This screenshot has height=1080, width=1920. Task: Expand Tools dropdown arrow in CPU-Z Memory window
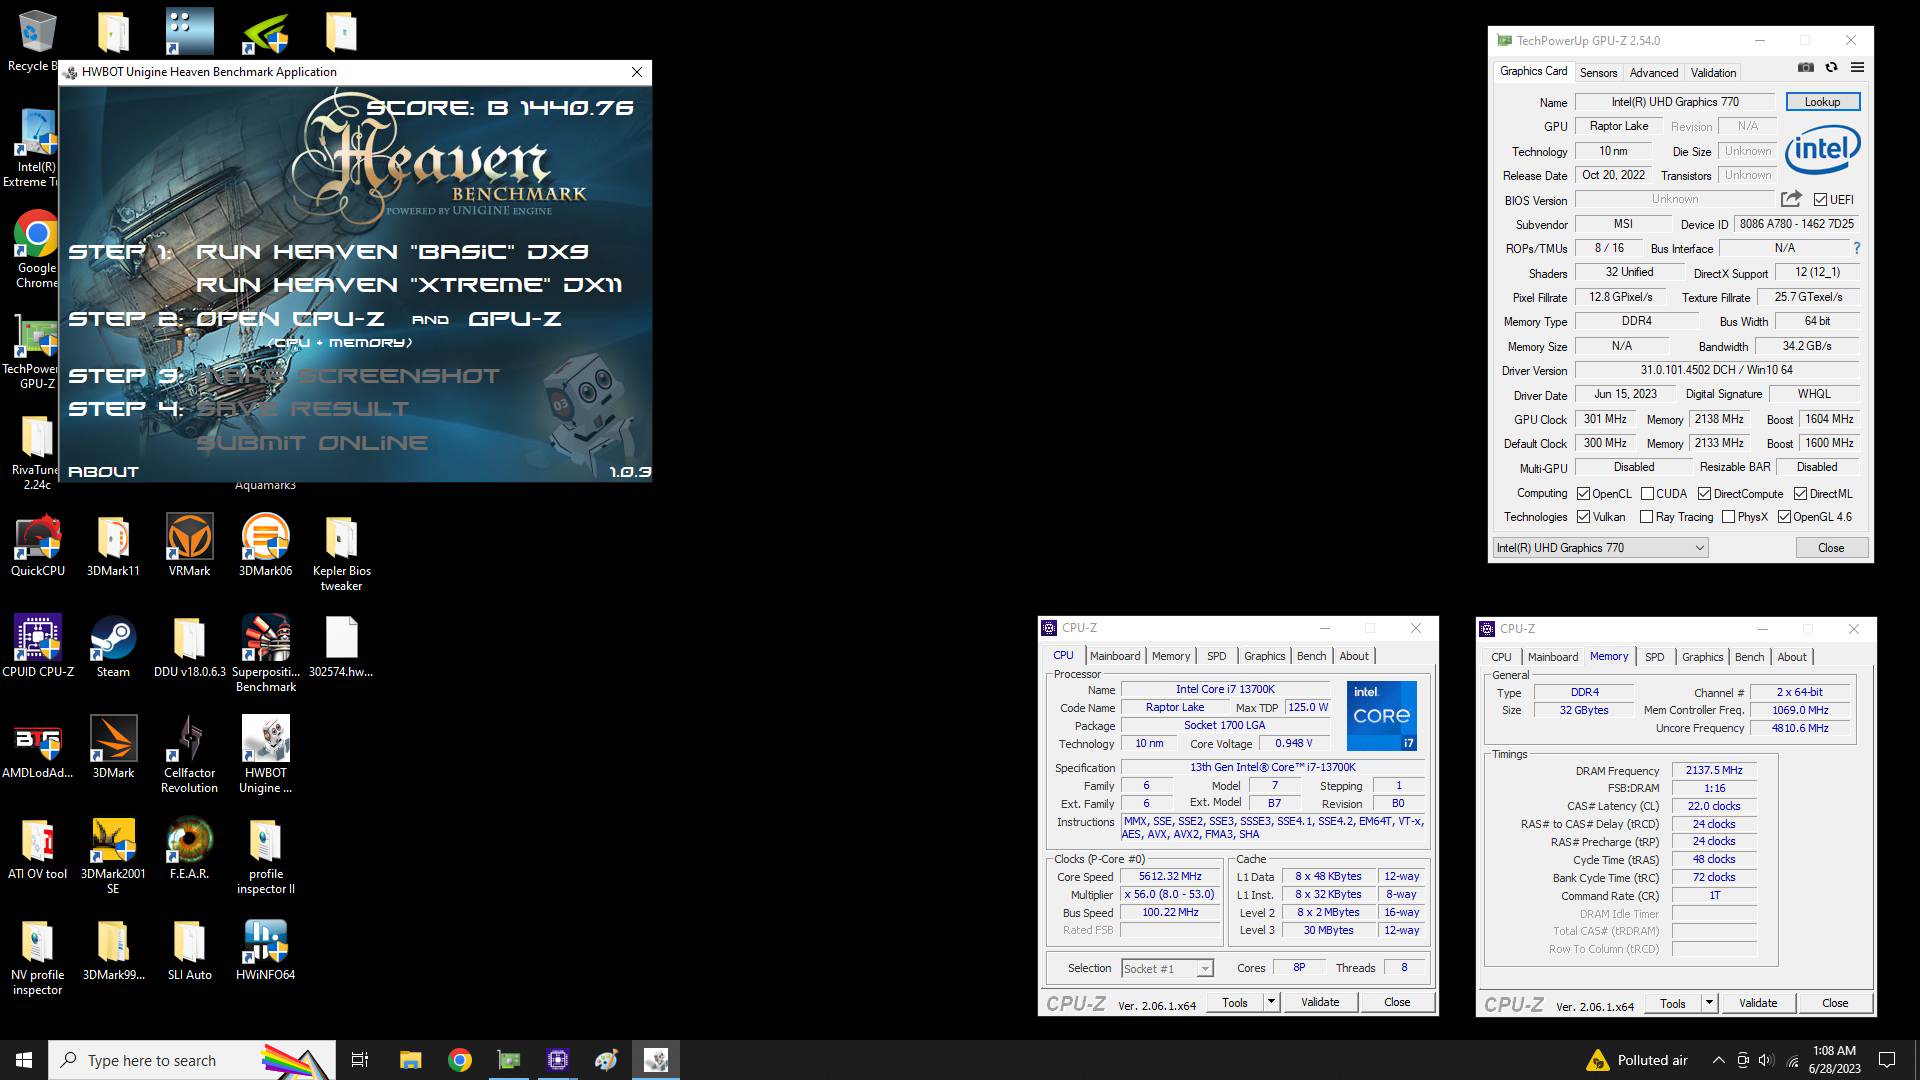click(1709, 1003)
